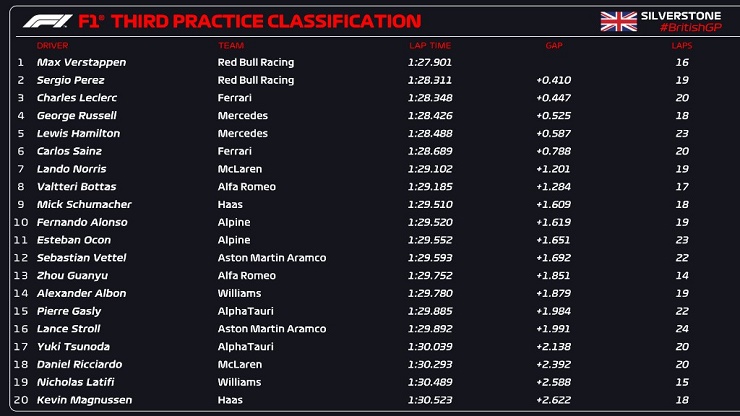Click the LAP TIME column header

tap(430, 45)
